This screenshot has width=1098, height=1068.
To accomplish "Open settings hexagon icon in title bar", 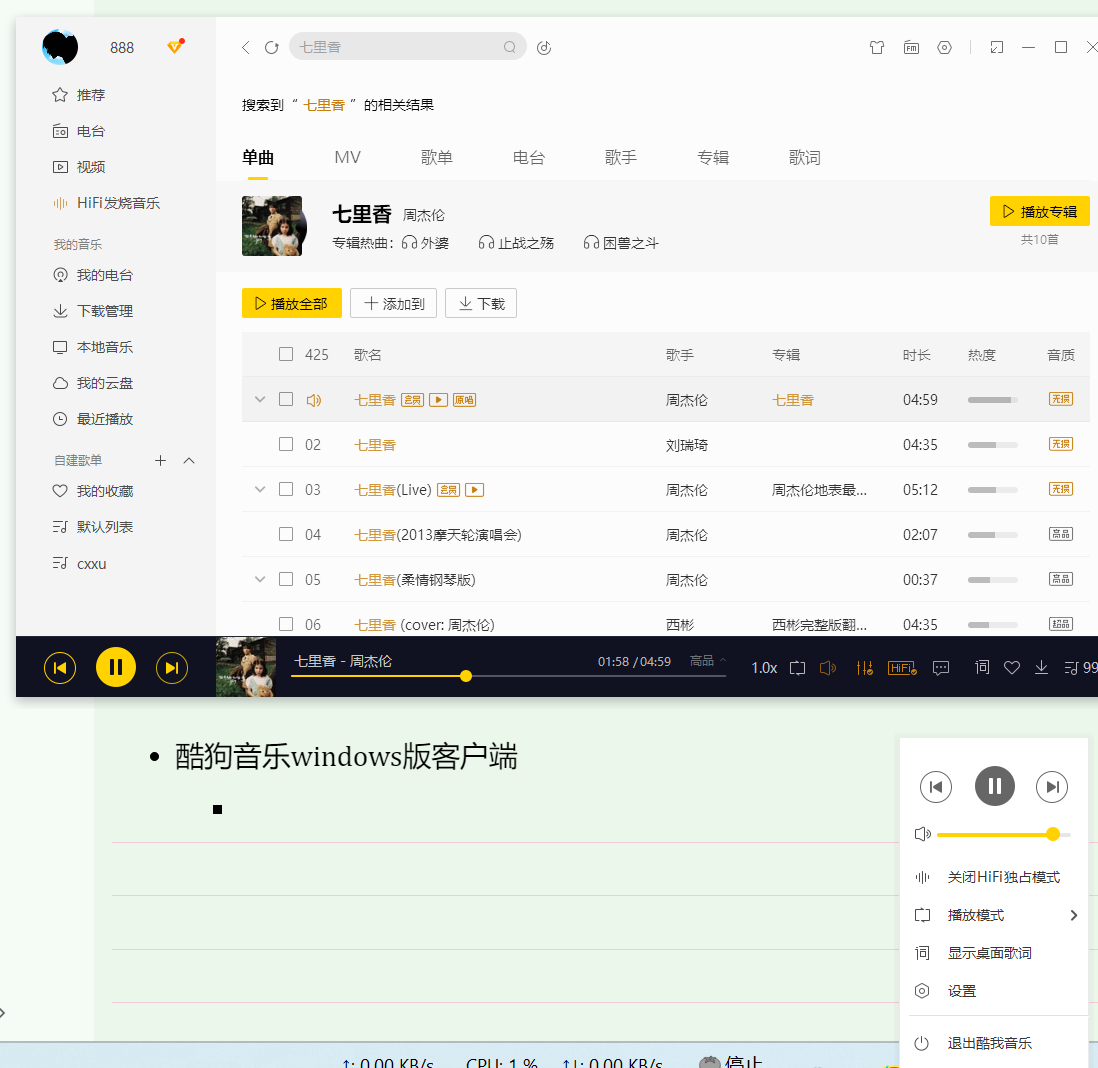I will pos(945,48).
